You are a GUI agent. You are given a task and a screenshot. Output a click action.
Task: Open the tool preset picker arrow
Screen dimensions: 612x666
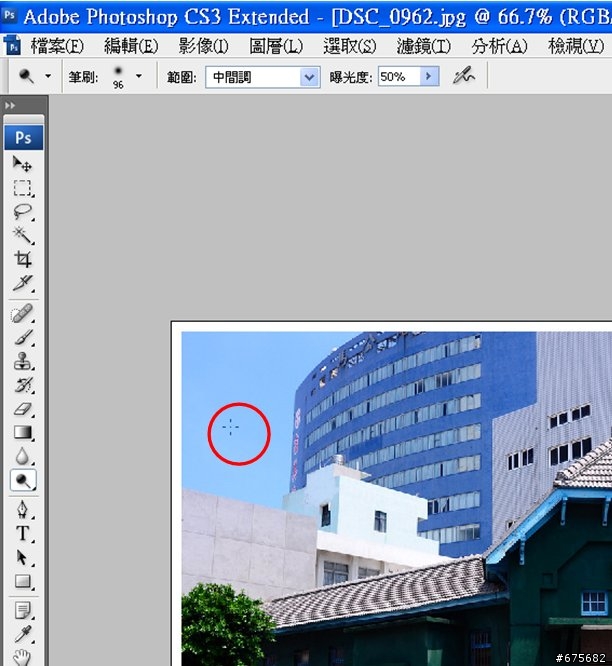(x=48, y=76)
